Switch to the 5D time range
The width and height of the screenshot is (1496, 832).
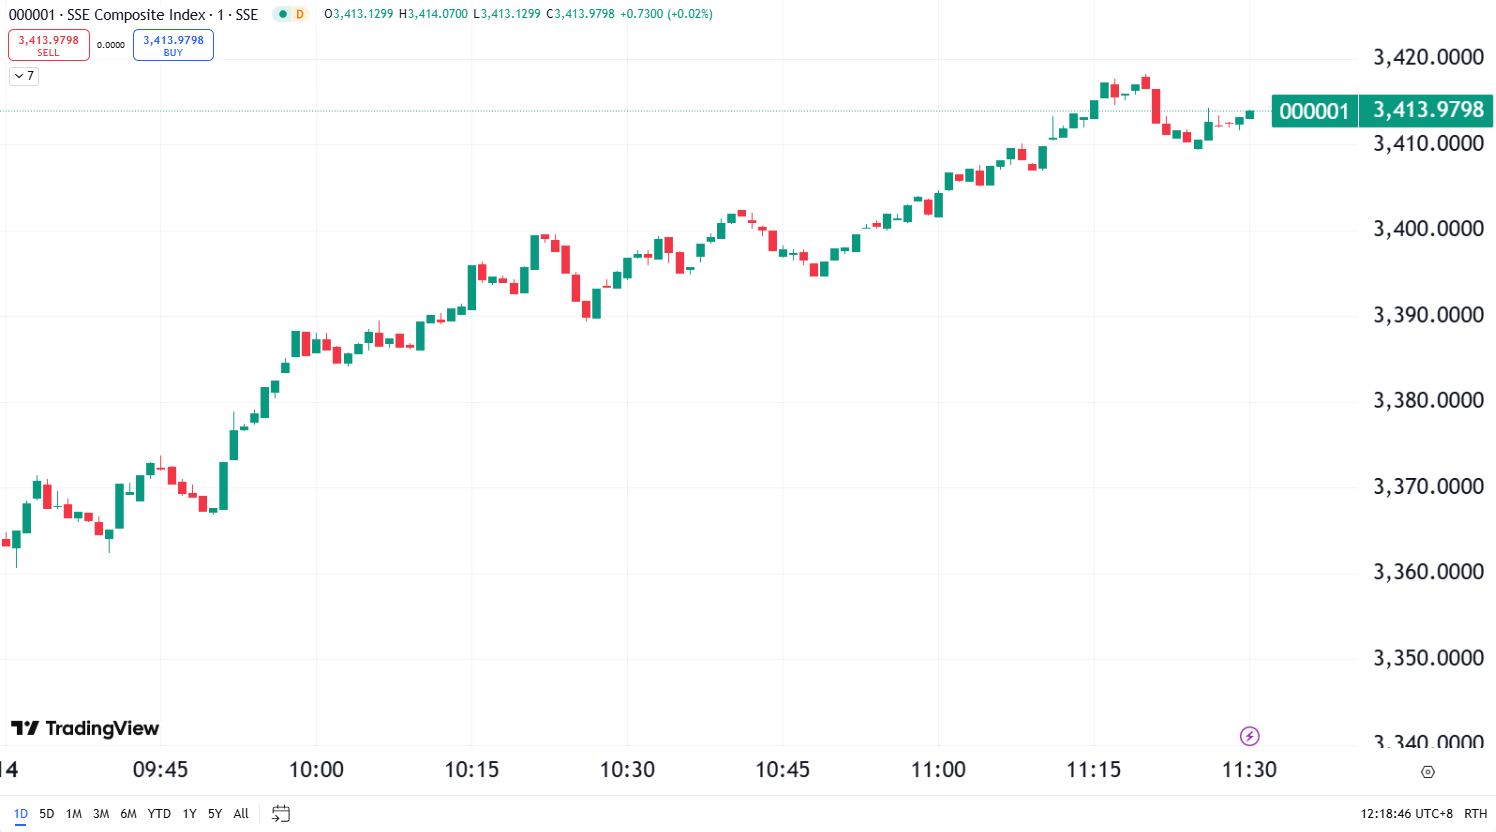(47, 813)
